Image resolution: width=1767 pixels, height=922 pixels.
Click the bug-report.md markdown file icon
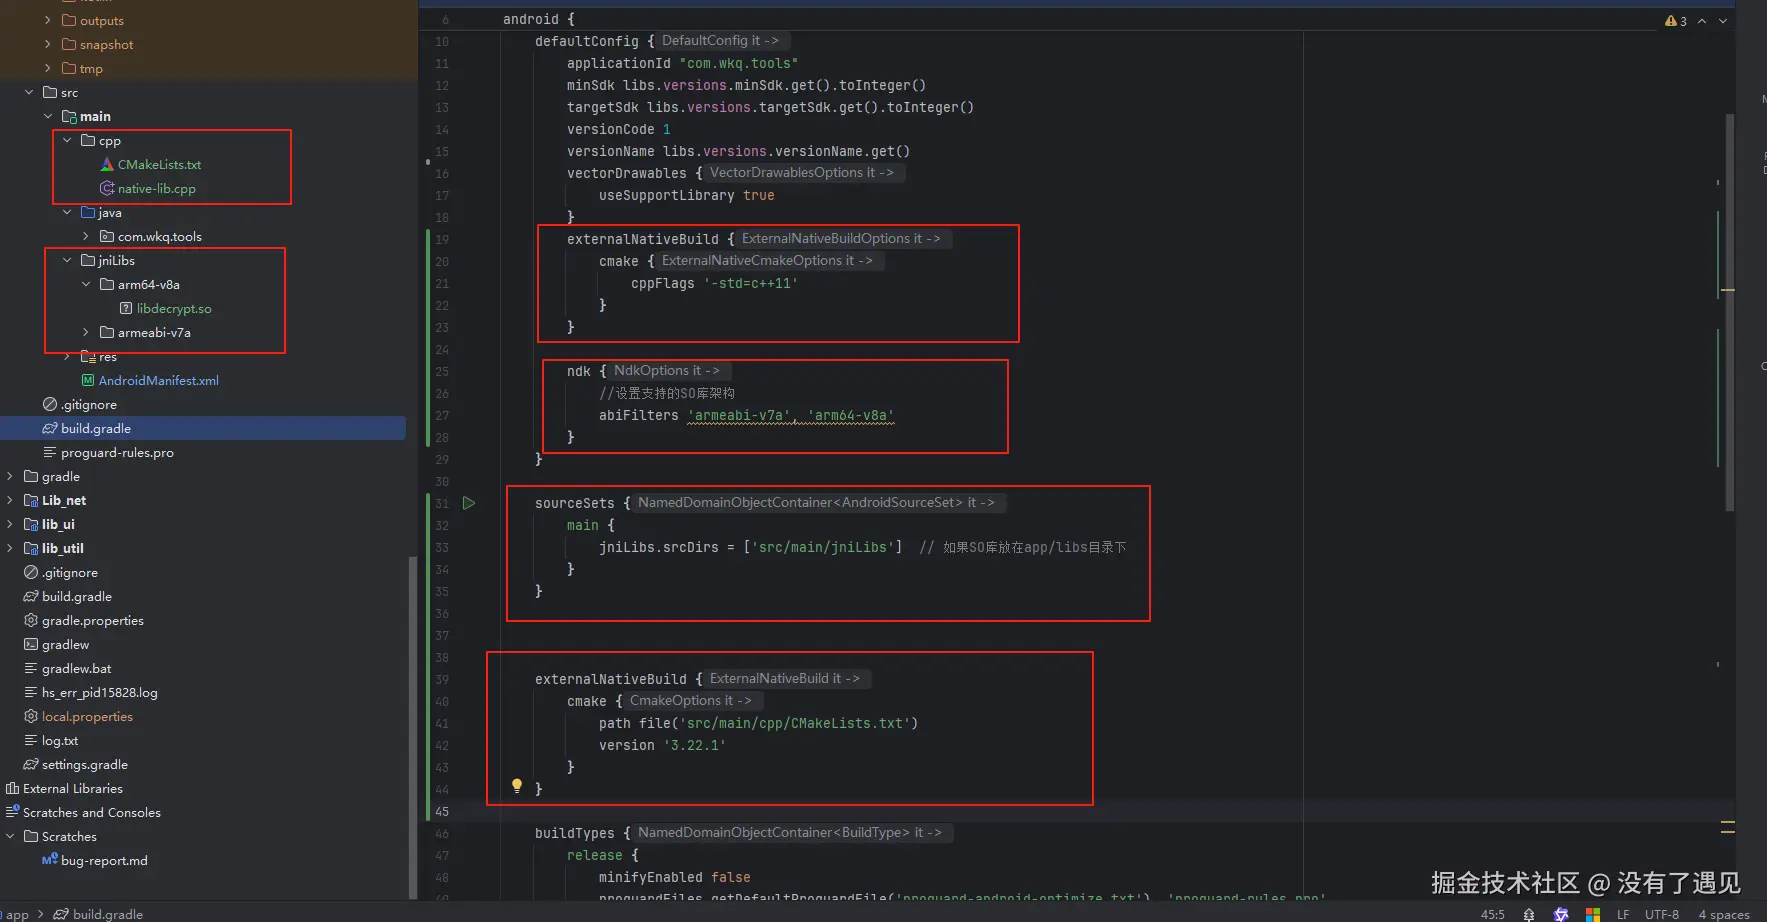50,860
